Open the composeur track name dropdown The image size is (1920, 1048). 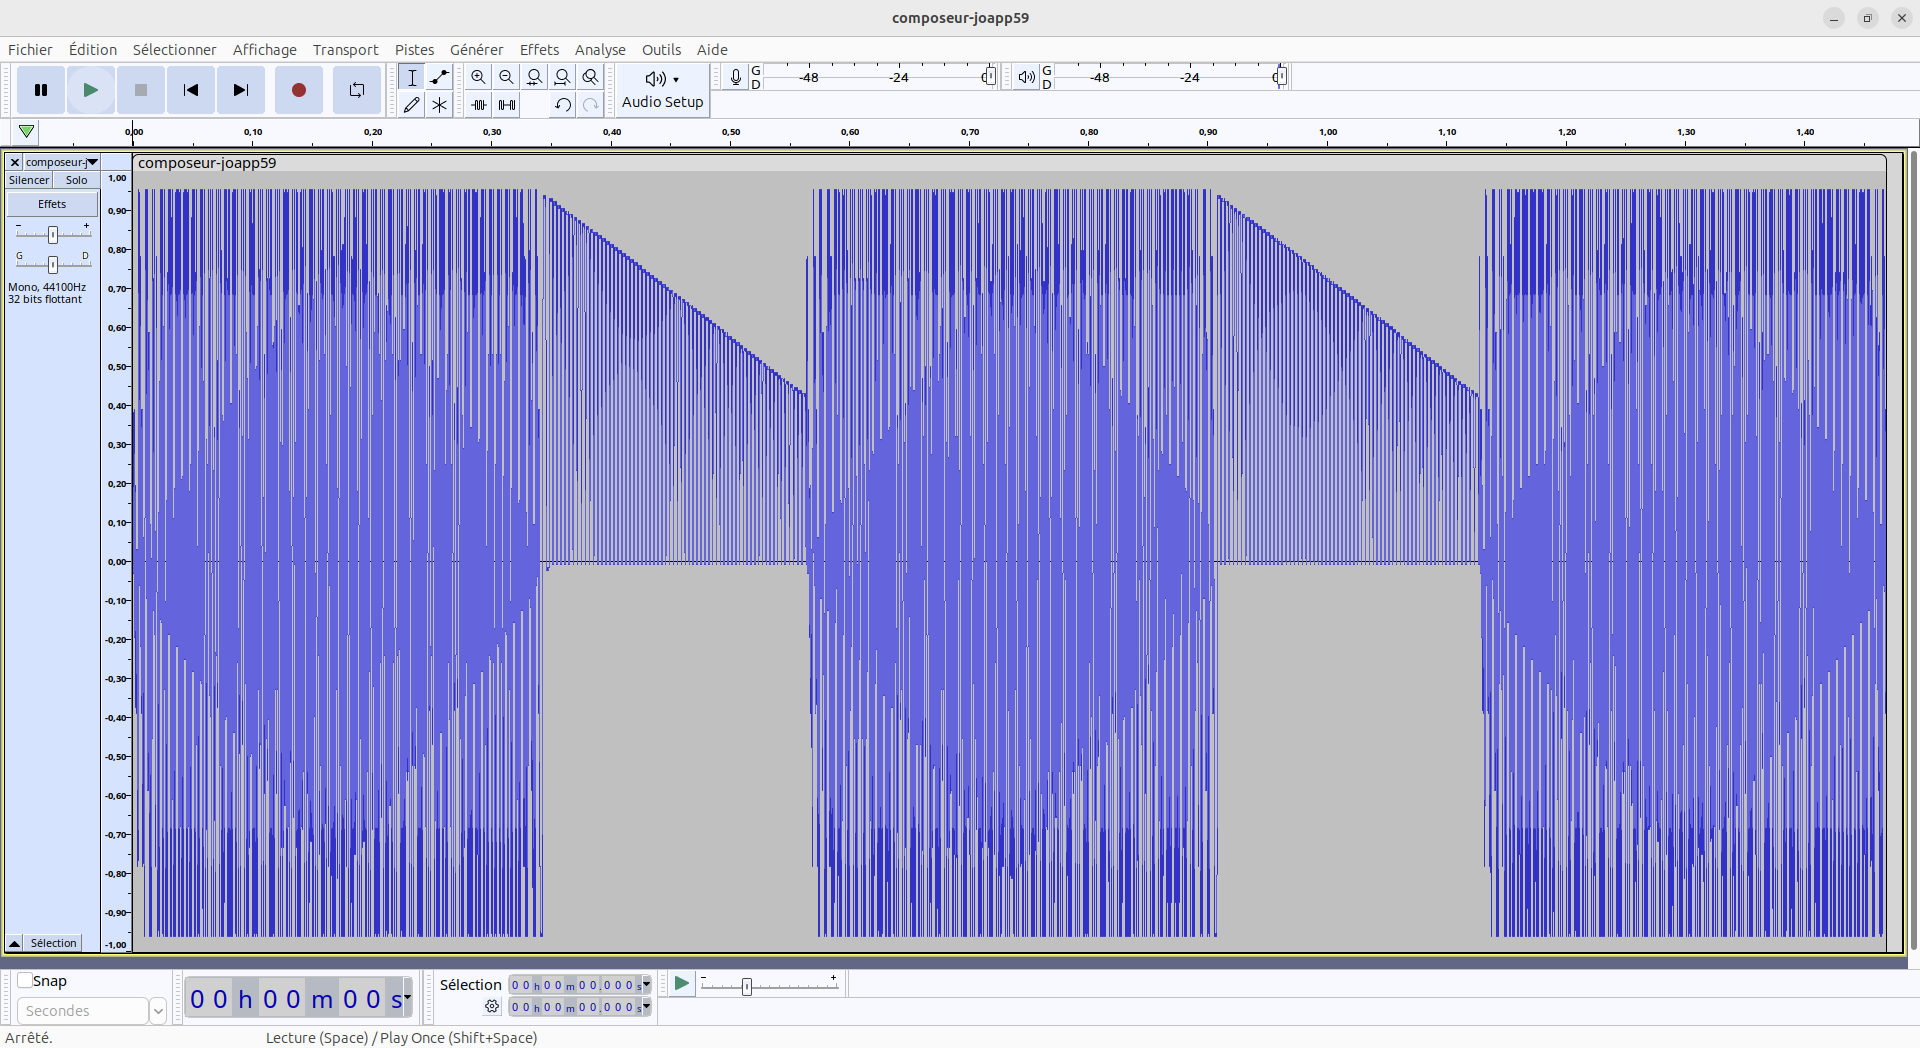click(92, 162)
